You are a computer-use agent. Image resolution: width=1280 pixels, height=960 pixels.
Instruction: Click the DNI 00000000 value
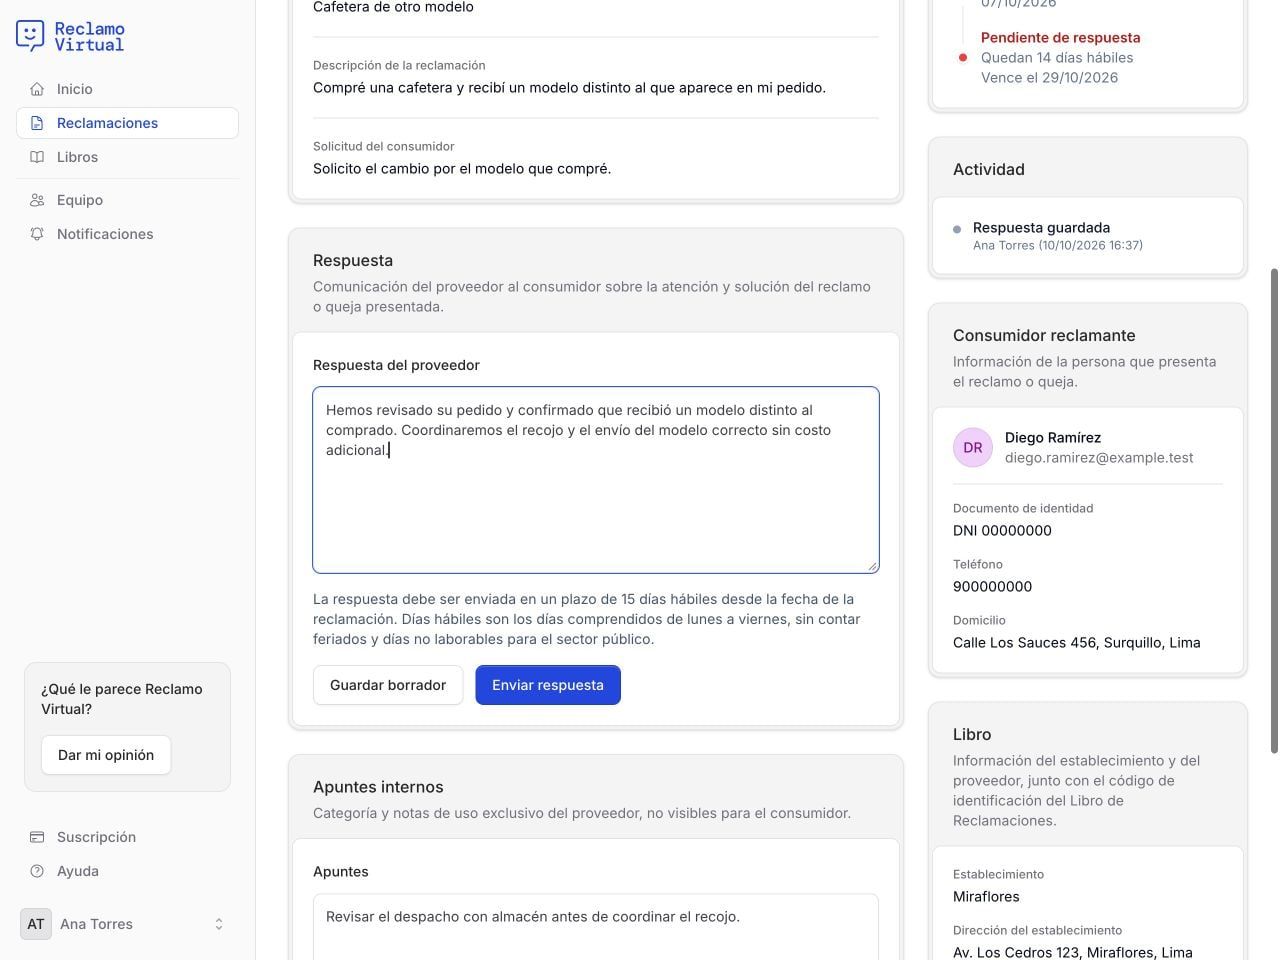[x=1002, y=531]
